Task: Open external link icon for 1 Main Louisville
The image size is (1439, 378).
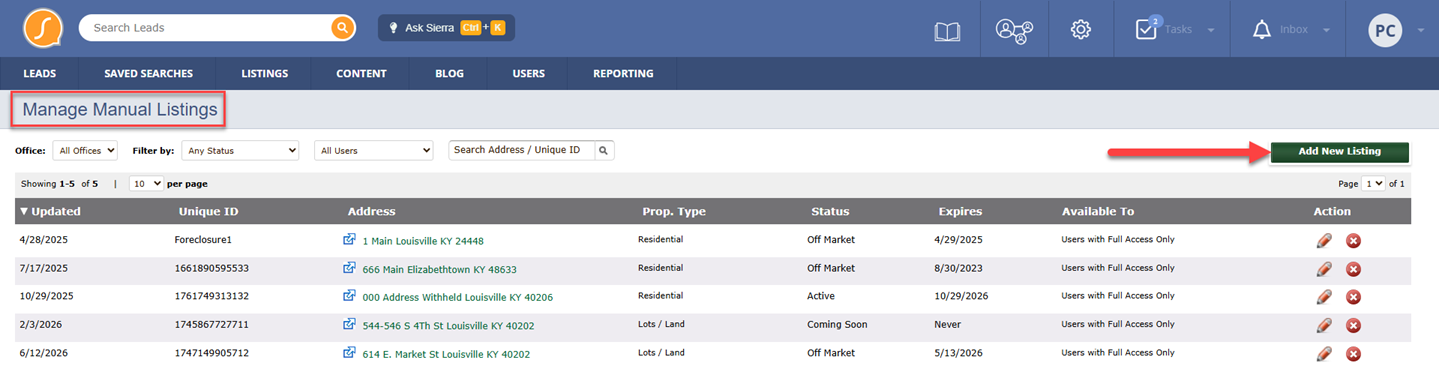Action: [349, 240]
